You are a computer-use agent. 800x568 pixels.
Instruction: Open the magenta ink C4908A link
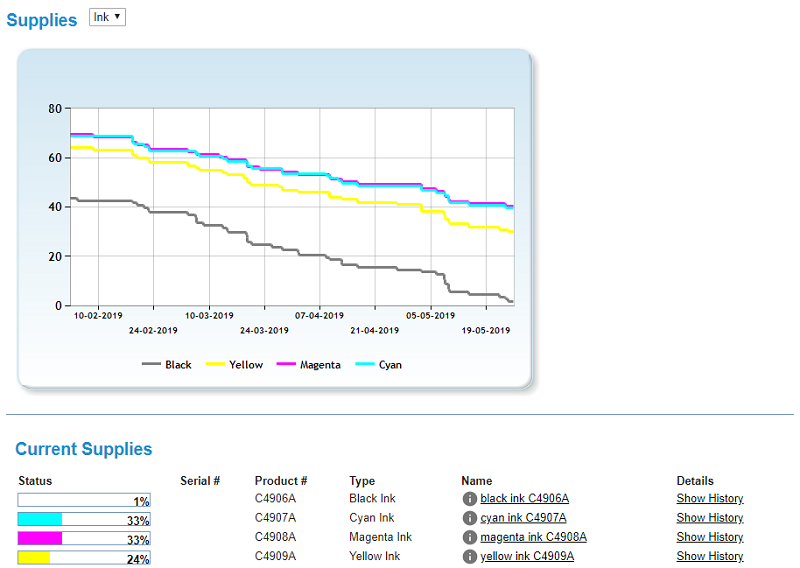(x=533, y=537)
